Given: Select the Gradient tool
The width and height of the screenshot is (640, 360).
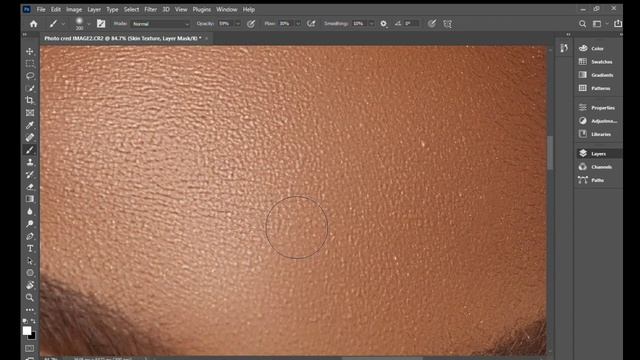Looking at the screenshot, I should pos(30,199).
